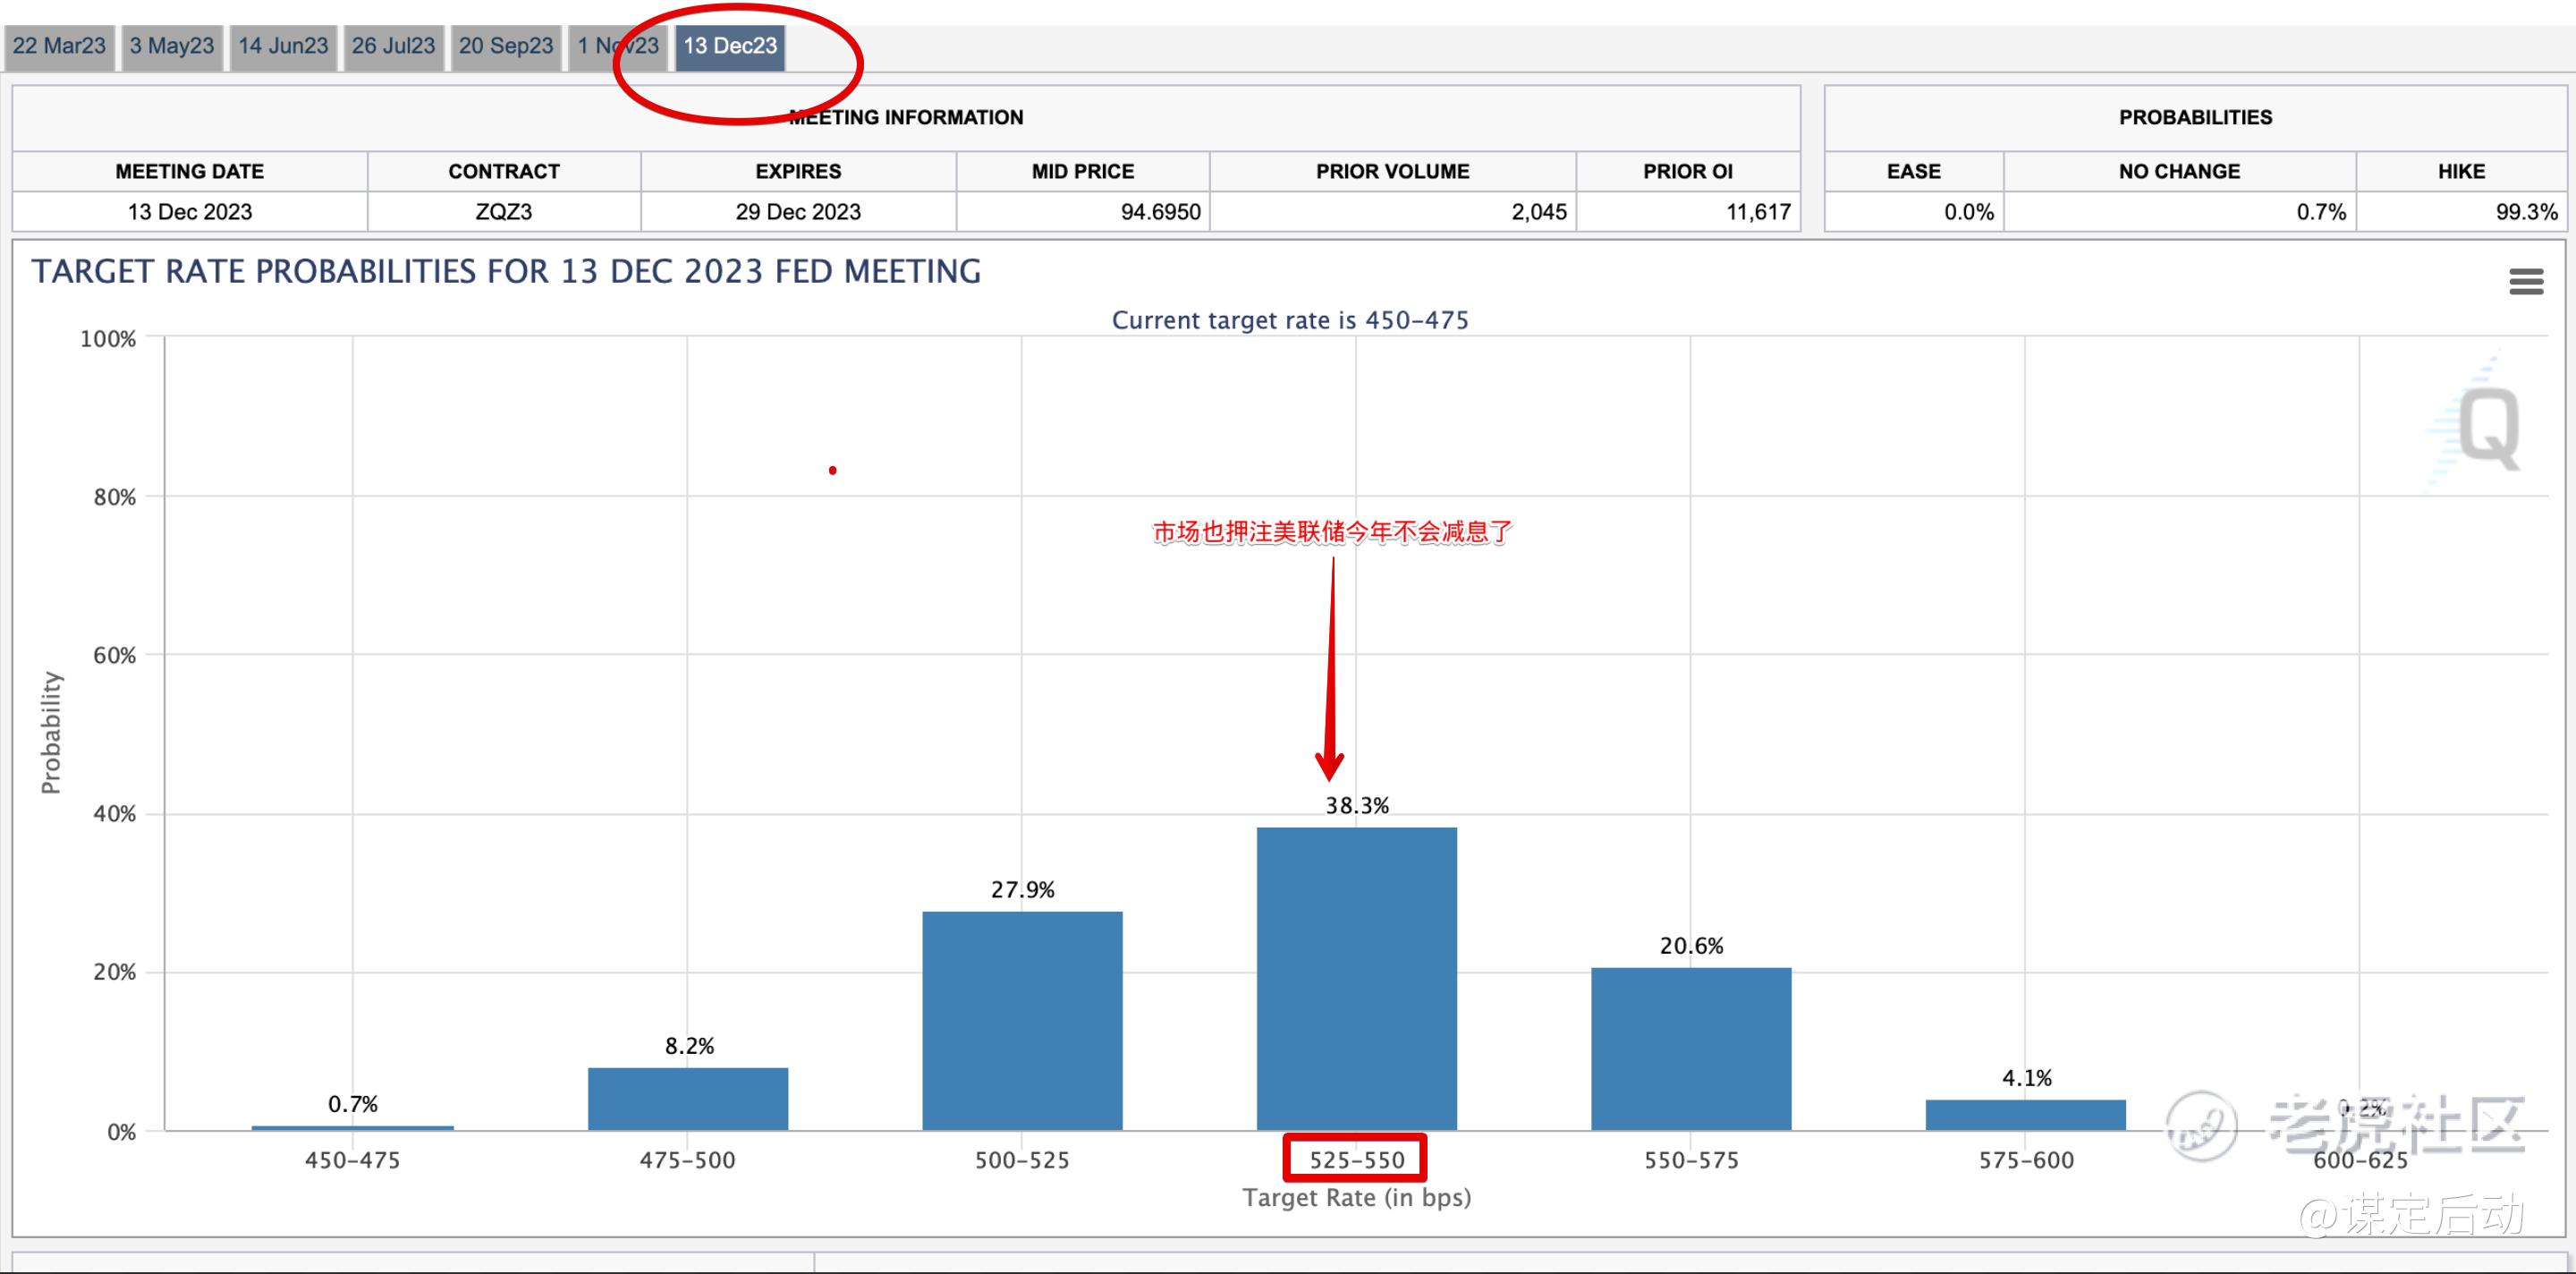Click the ZQZ3 contract cell
The height and width of the screenshot is (1274, 2576).
point(503,212)
